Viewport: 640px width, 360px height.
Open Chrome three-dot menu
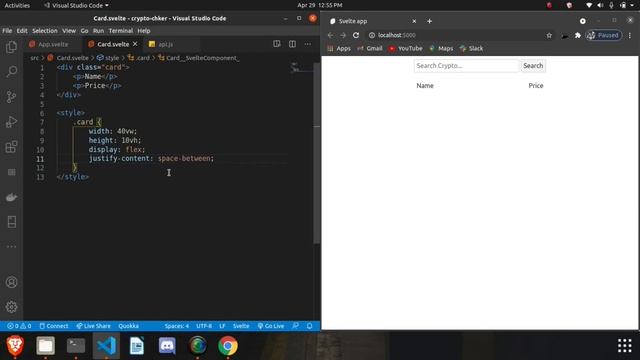click(630, 36)
